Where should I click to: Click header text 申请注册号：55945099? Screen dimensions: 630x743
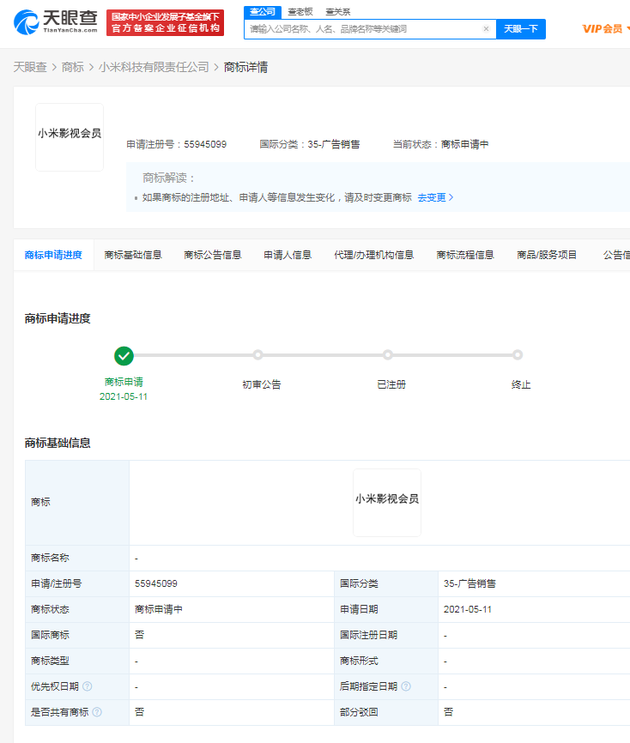[x=176, y=144]
